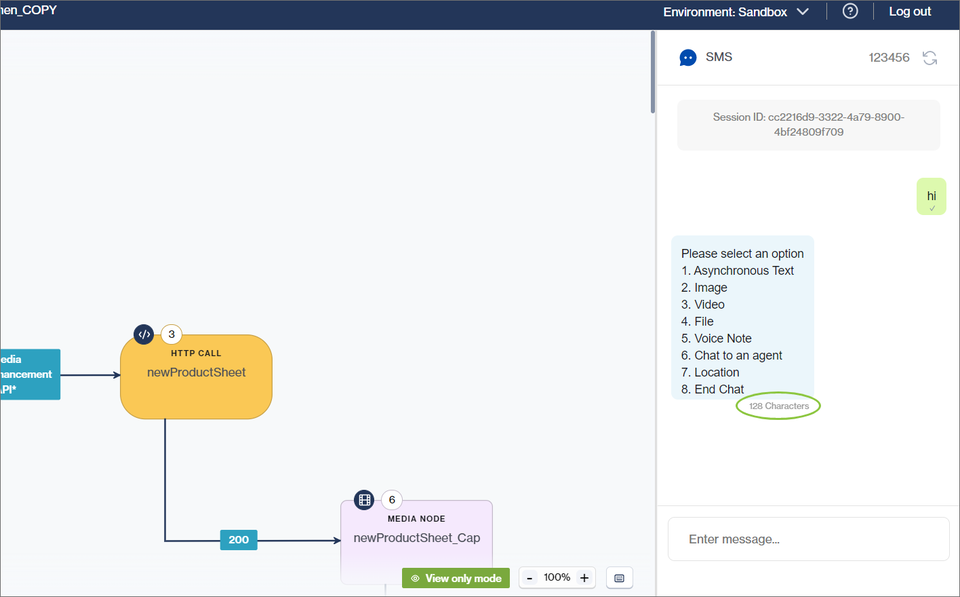This screenshot has height=597, width=960.
Task: Click the number 6 badge on Media node
Action: click(391, 500)
